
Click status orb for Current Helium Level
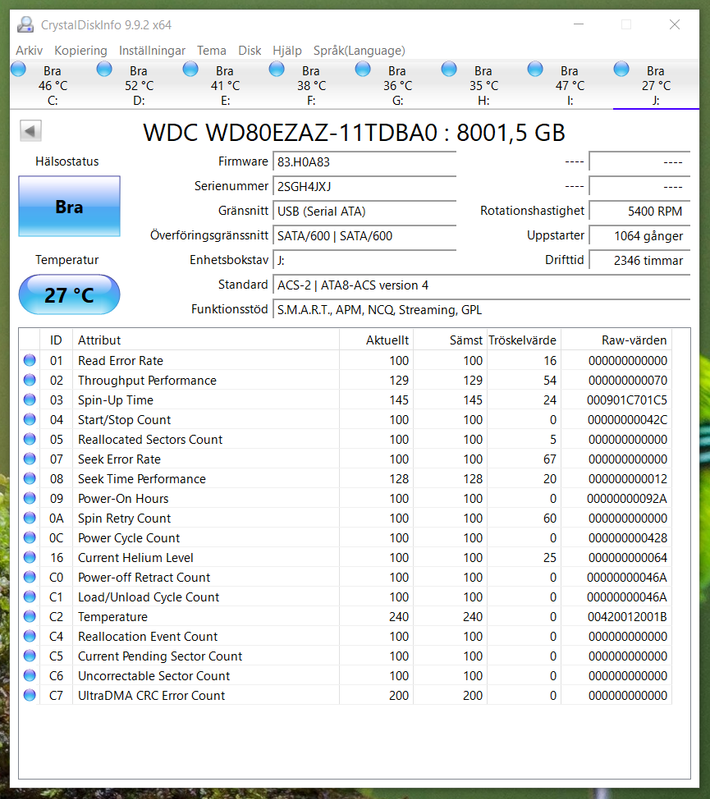click(30, 557)
